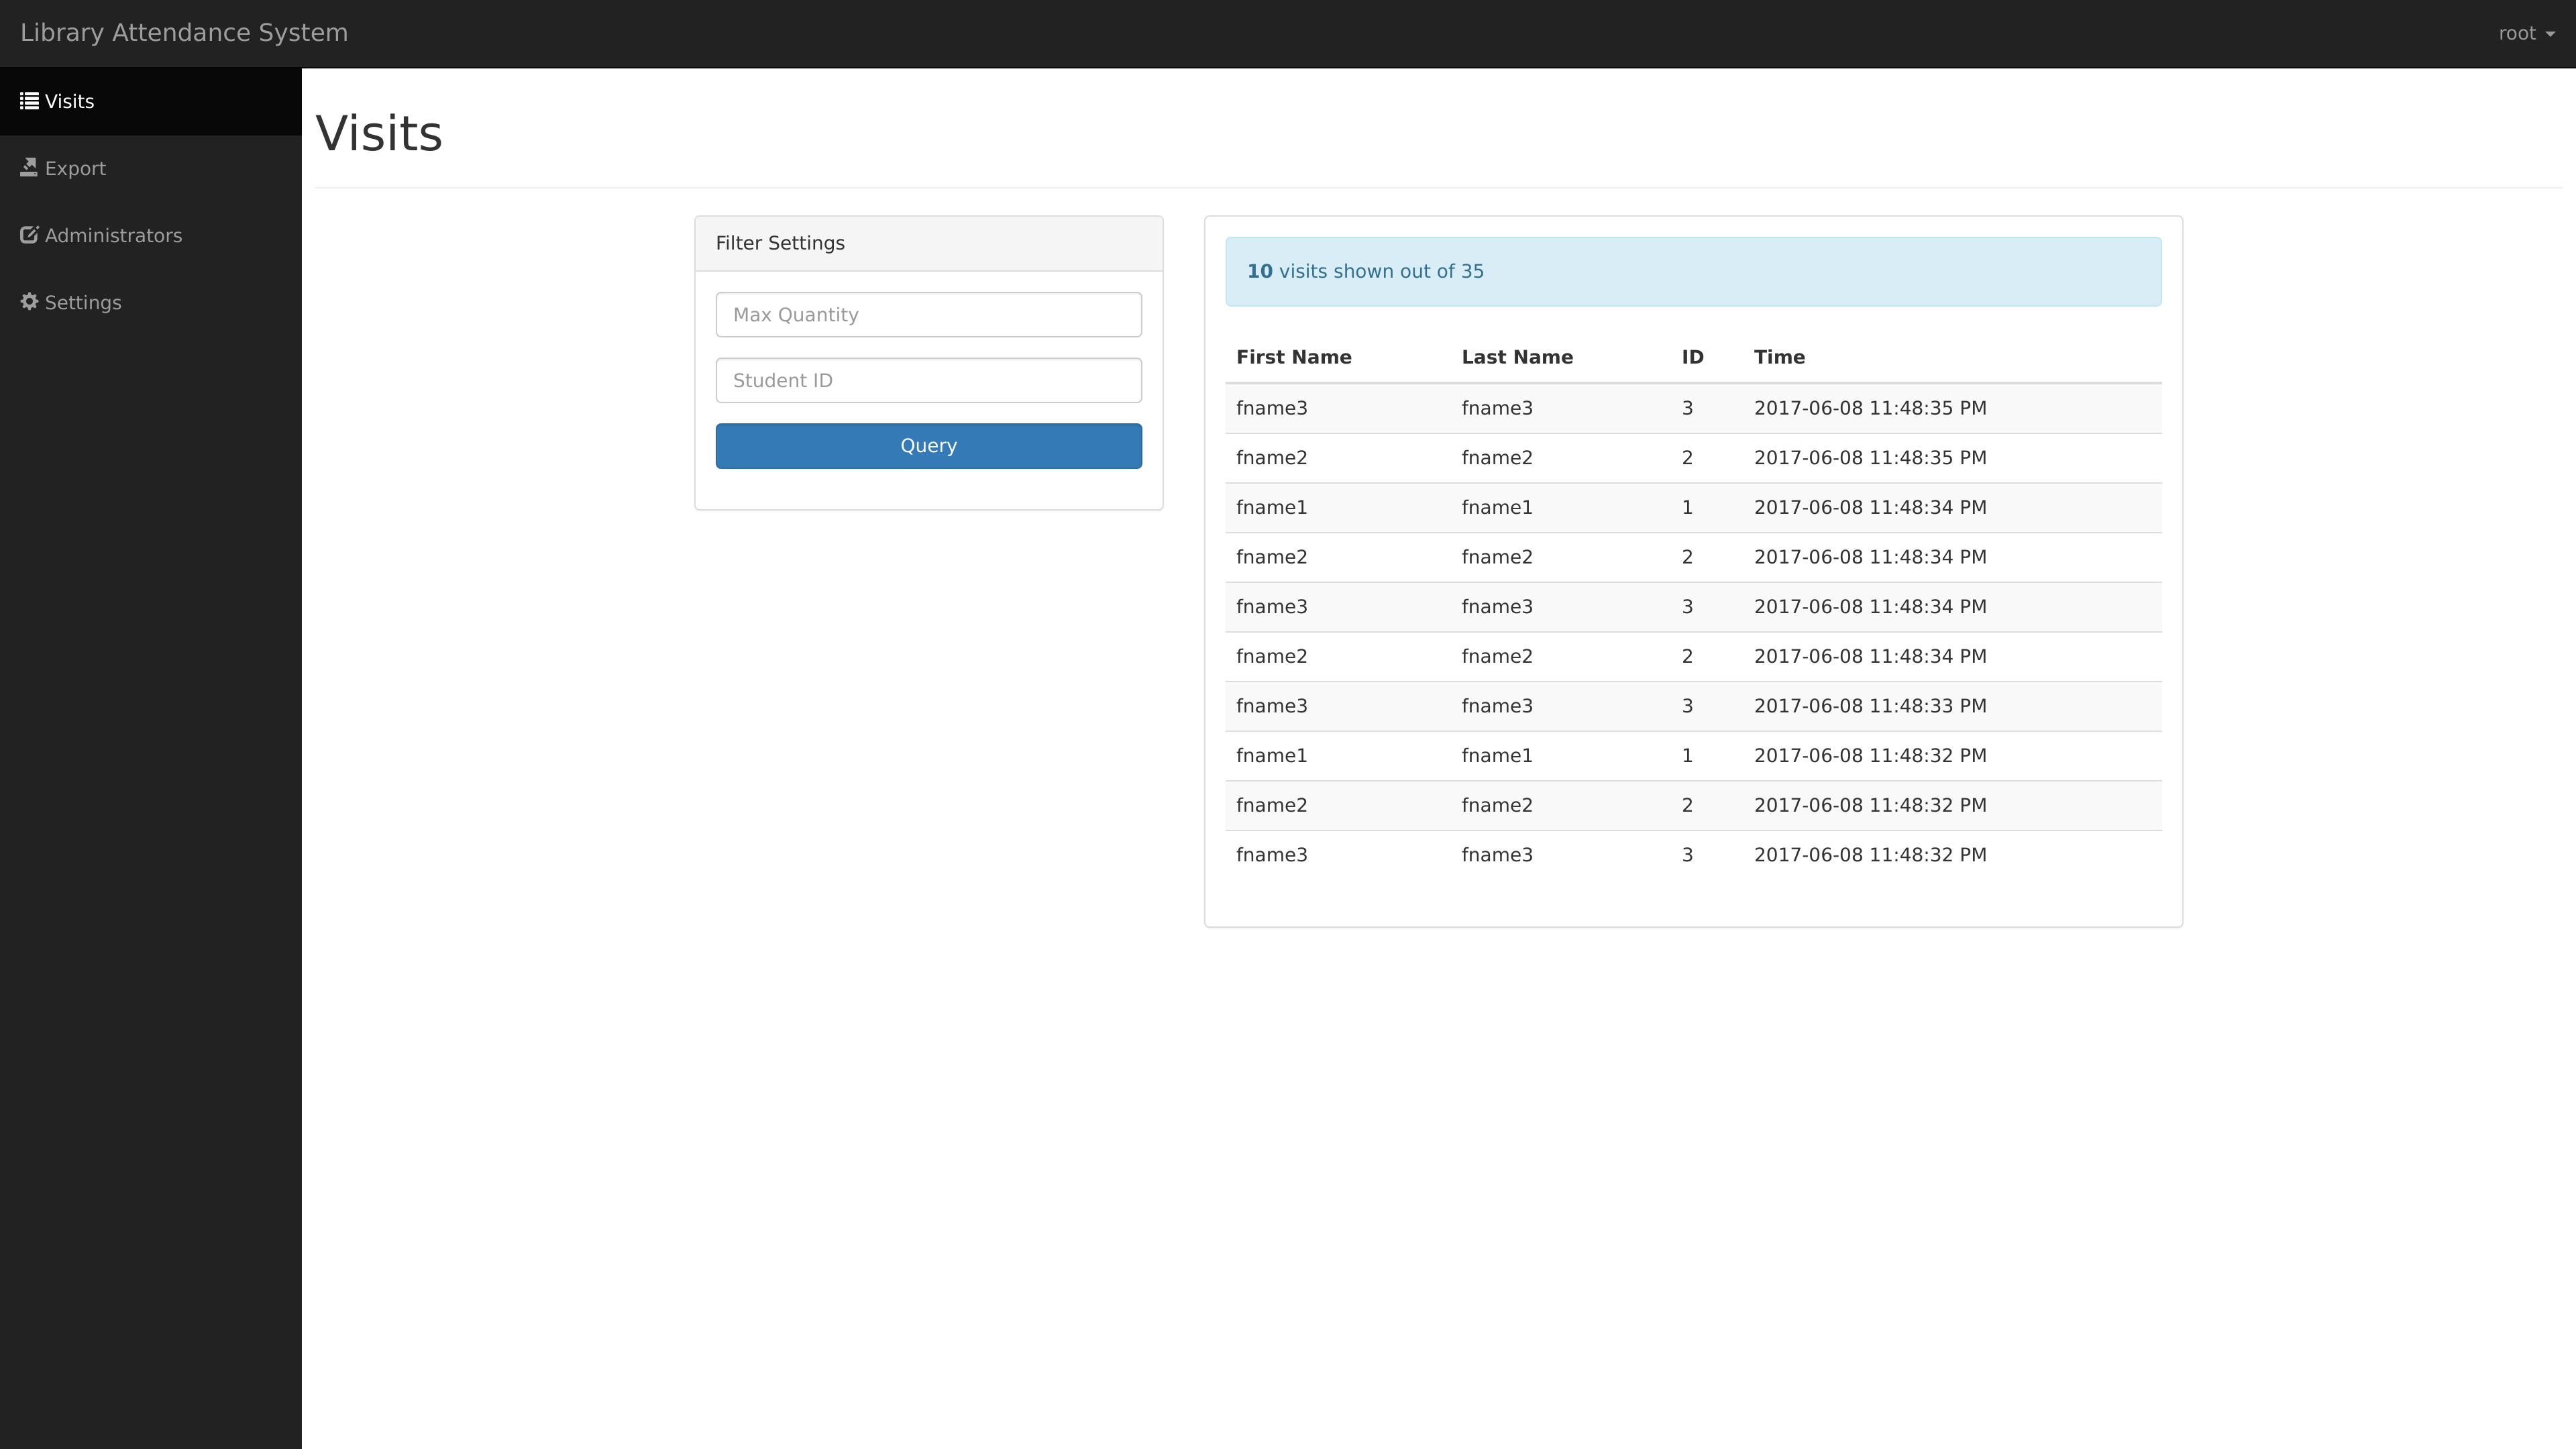Viewport: 2576px width, 1449px height.
Task: Click the visits shown info banner
Action: click(x=1692, y=272)
